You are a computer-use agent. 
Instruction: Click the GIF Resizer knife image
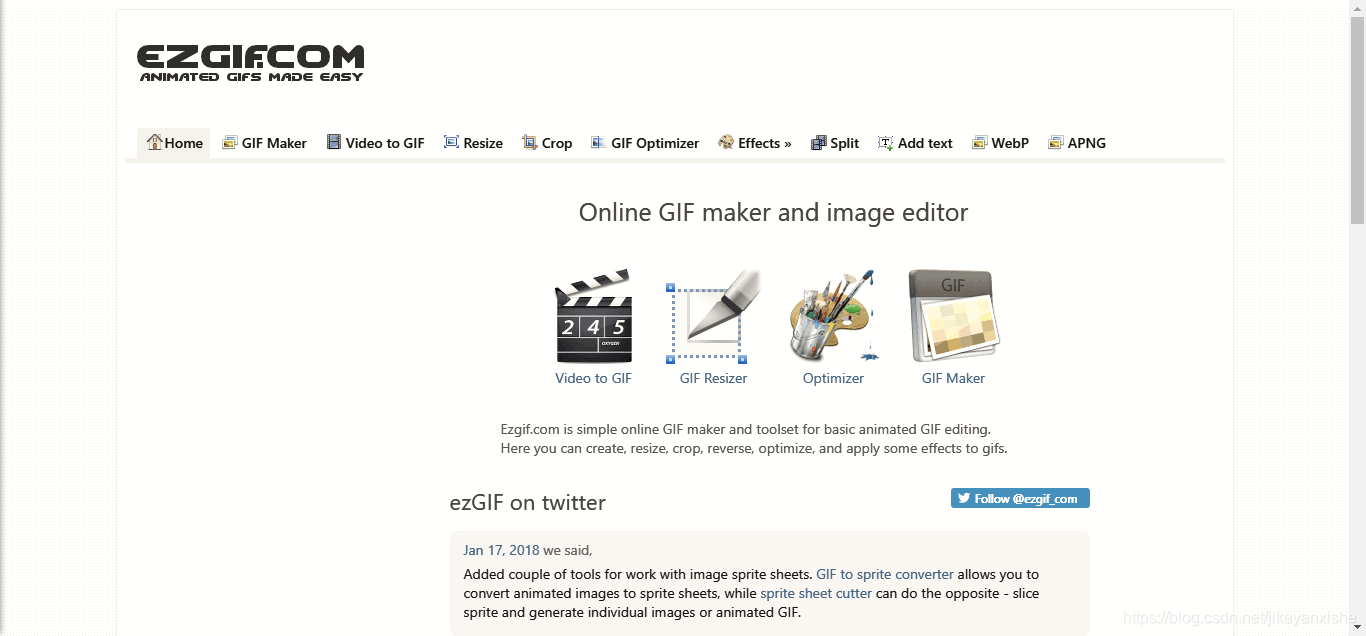pos(713,316)
